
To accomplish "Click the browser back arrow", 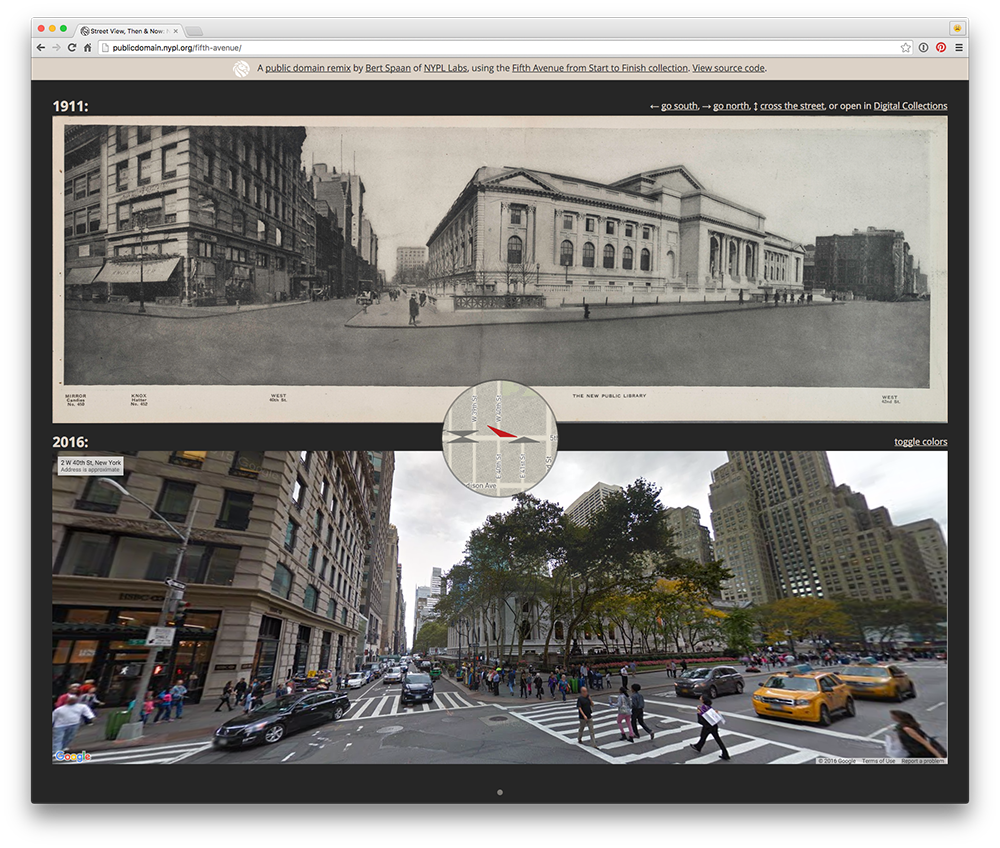I will [x=38, y=46].
